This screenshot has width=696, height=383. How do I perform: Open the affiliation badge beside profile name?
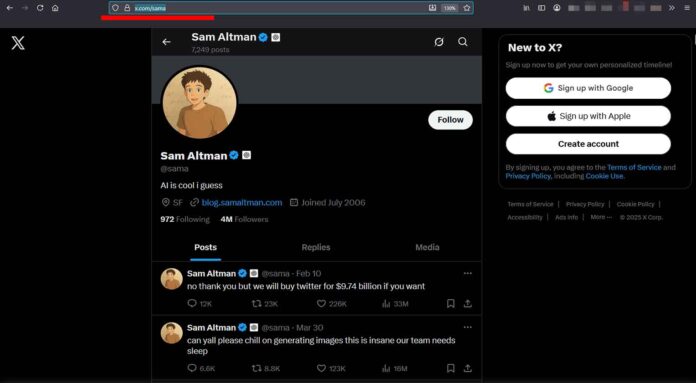pos(246,155)
